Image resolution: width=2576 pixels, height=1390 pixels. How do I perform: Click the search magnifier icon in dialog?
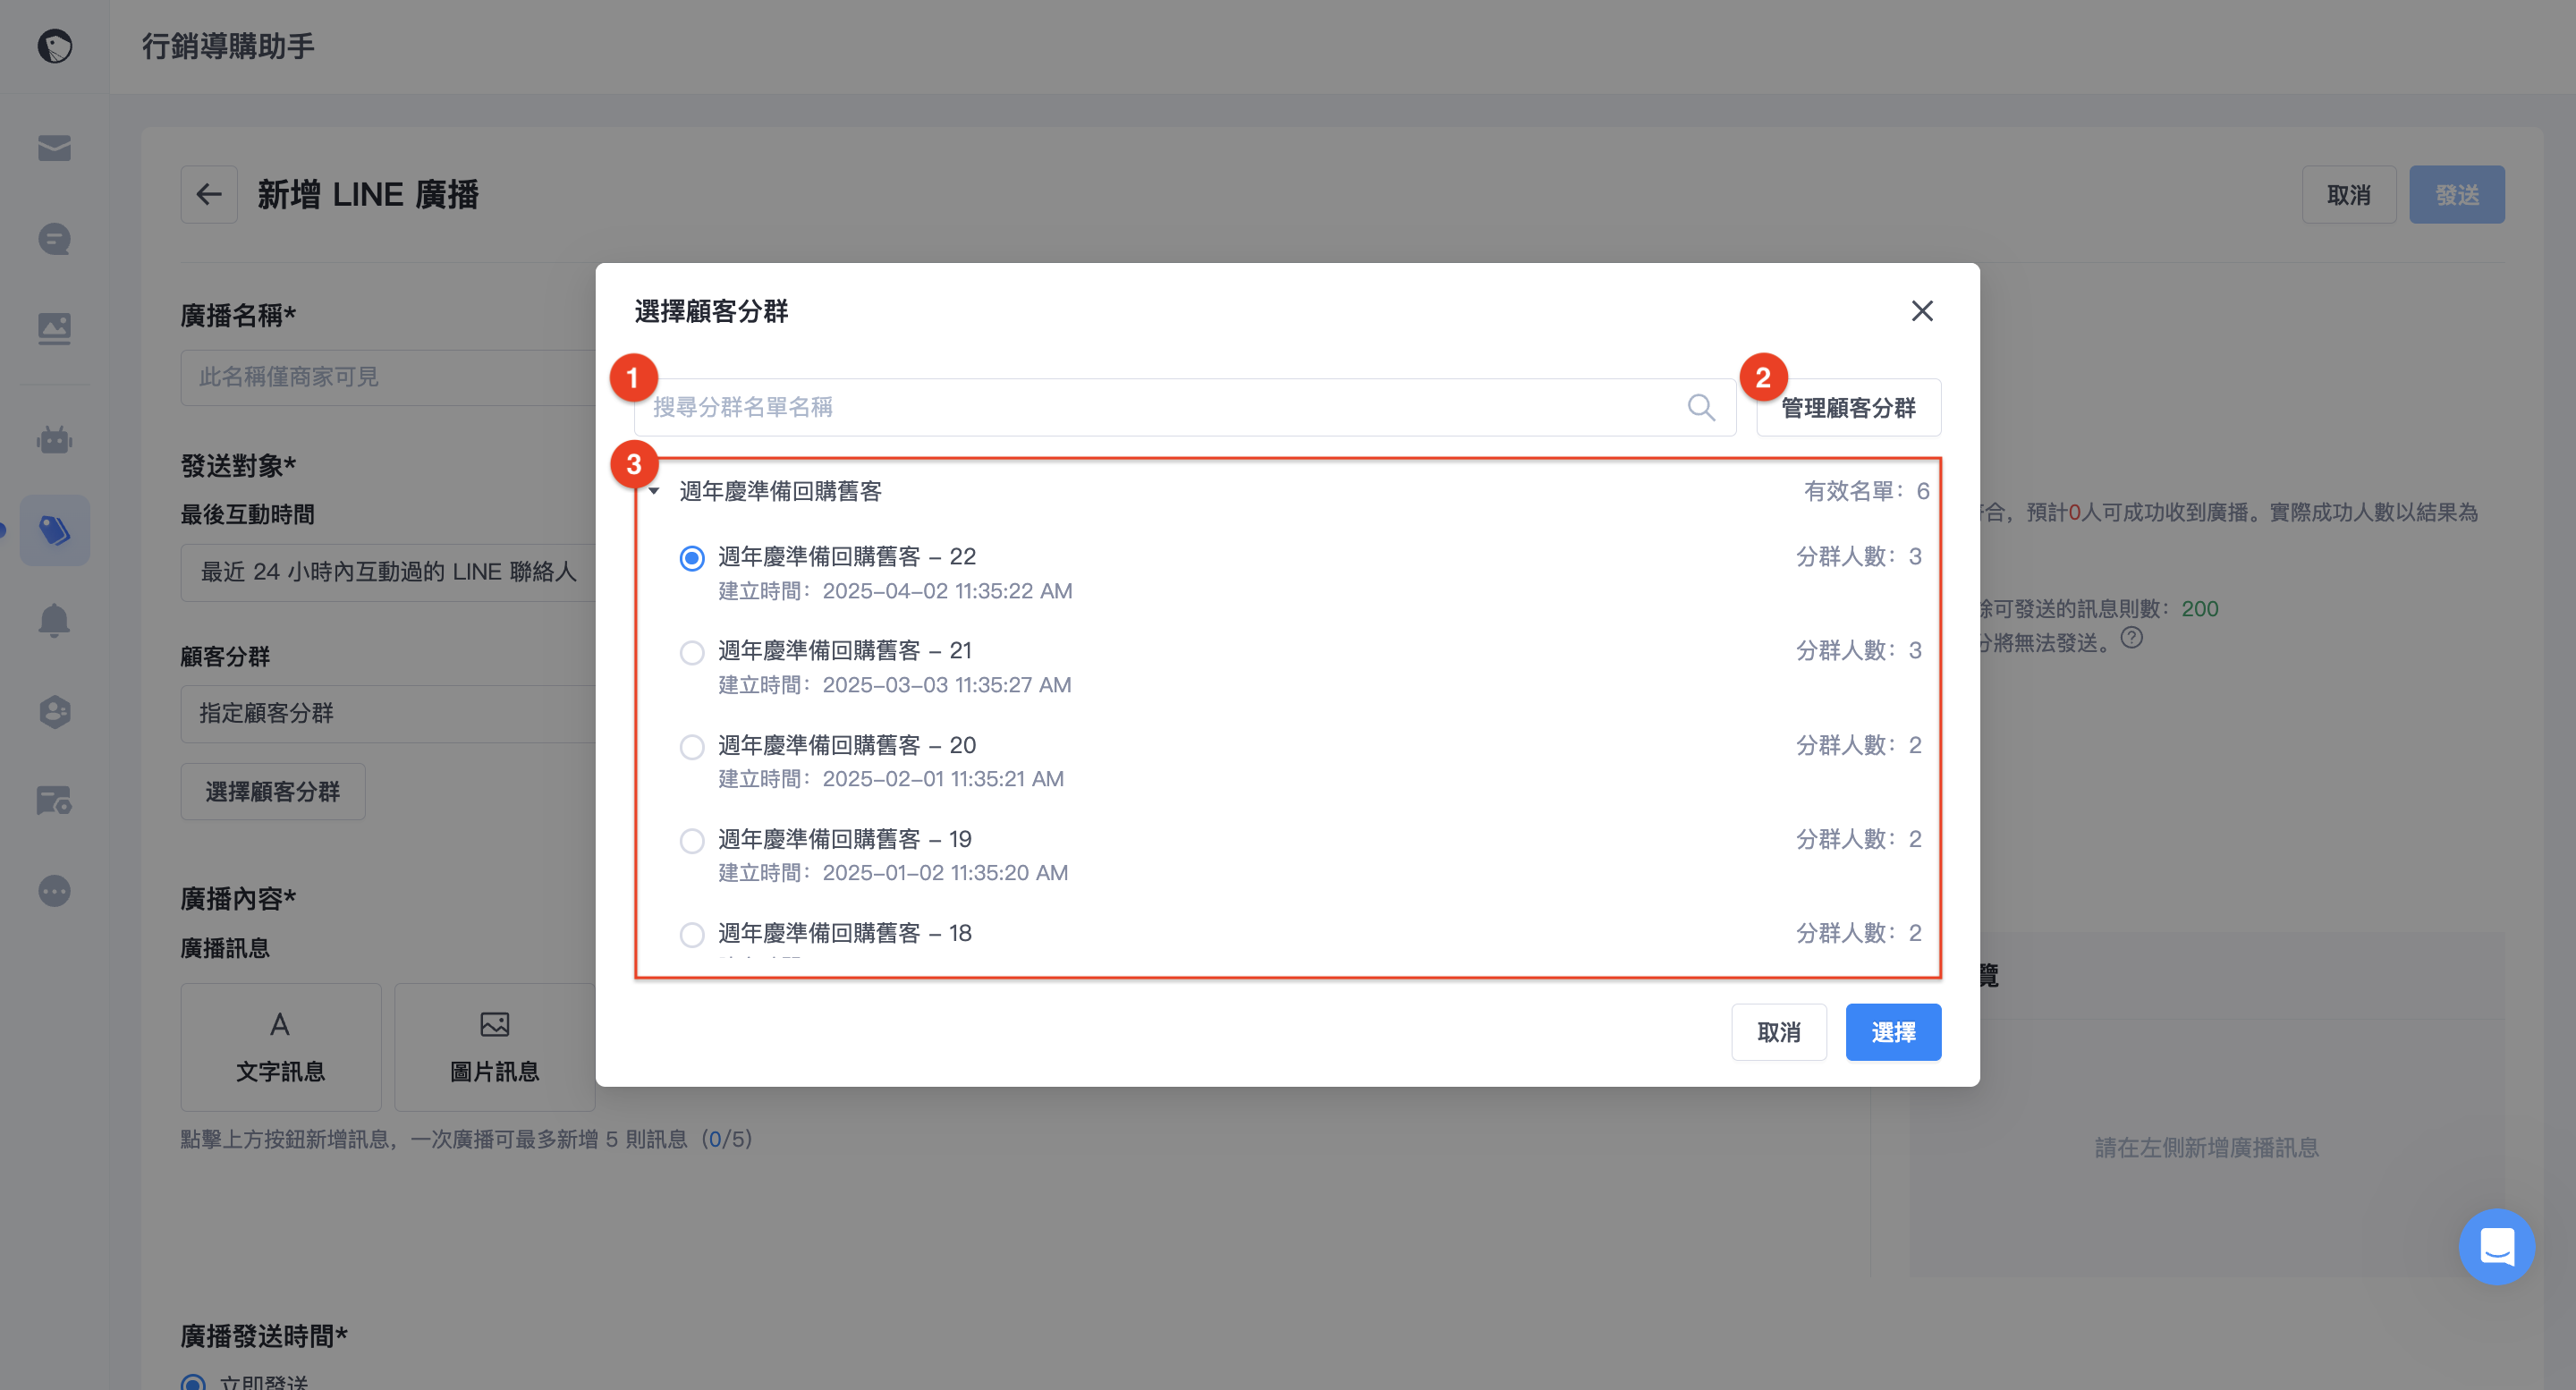[x=1701, y=407]
